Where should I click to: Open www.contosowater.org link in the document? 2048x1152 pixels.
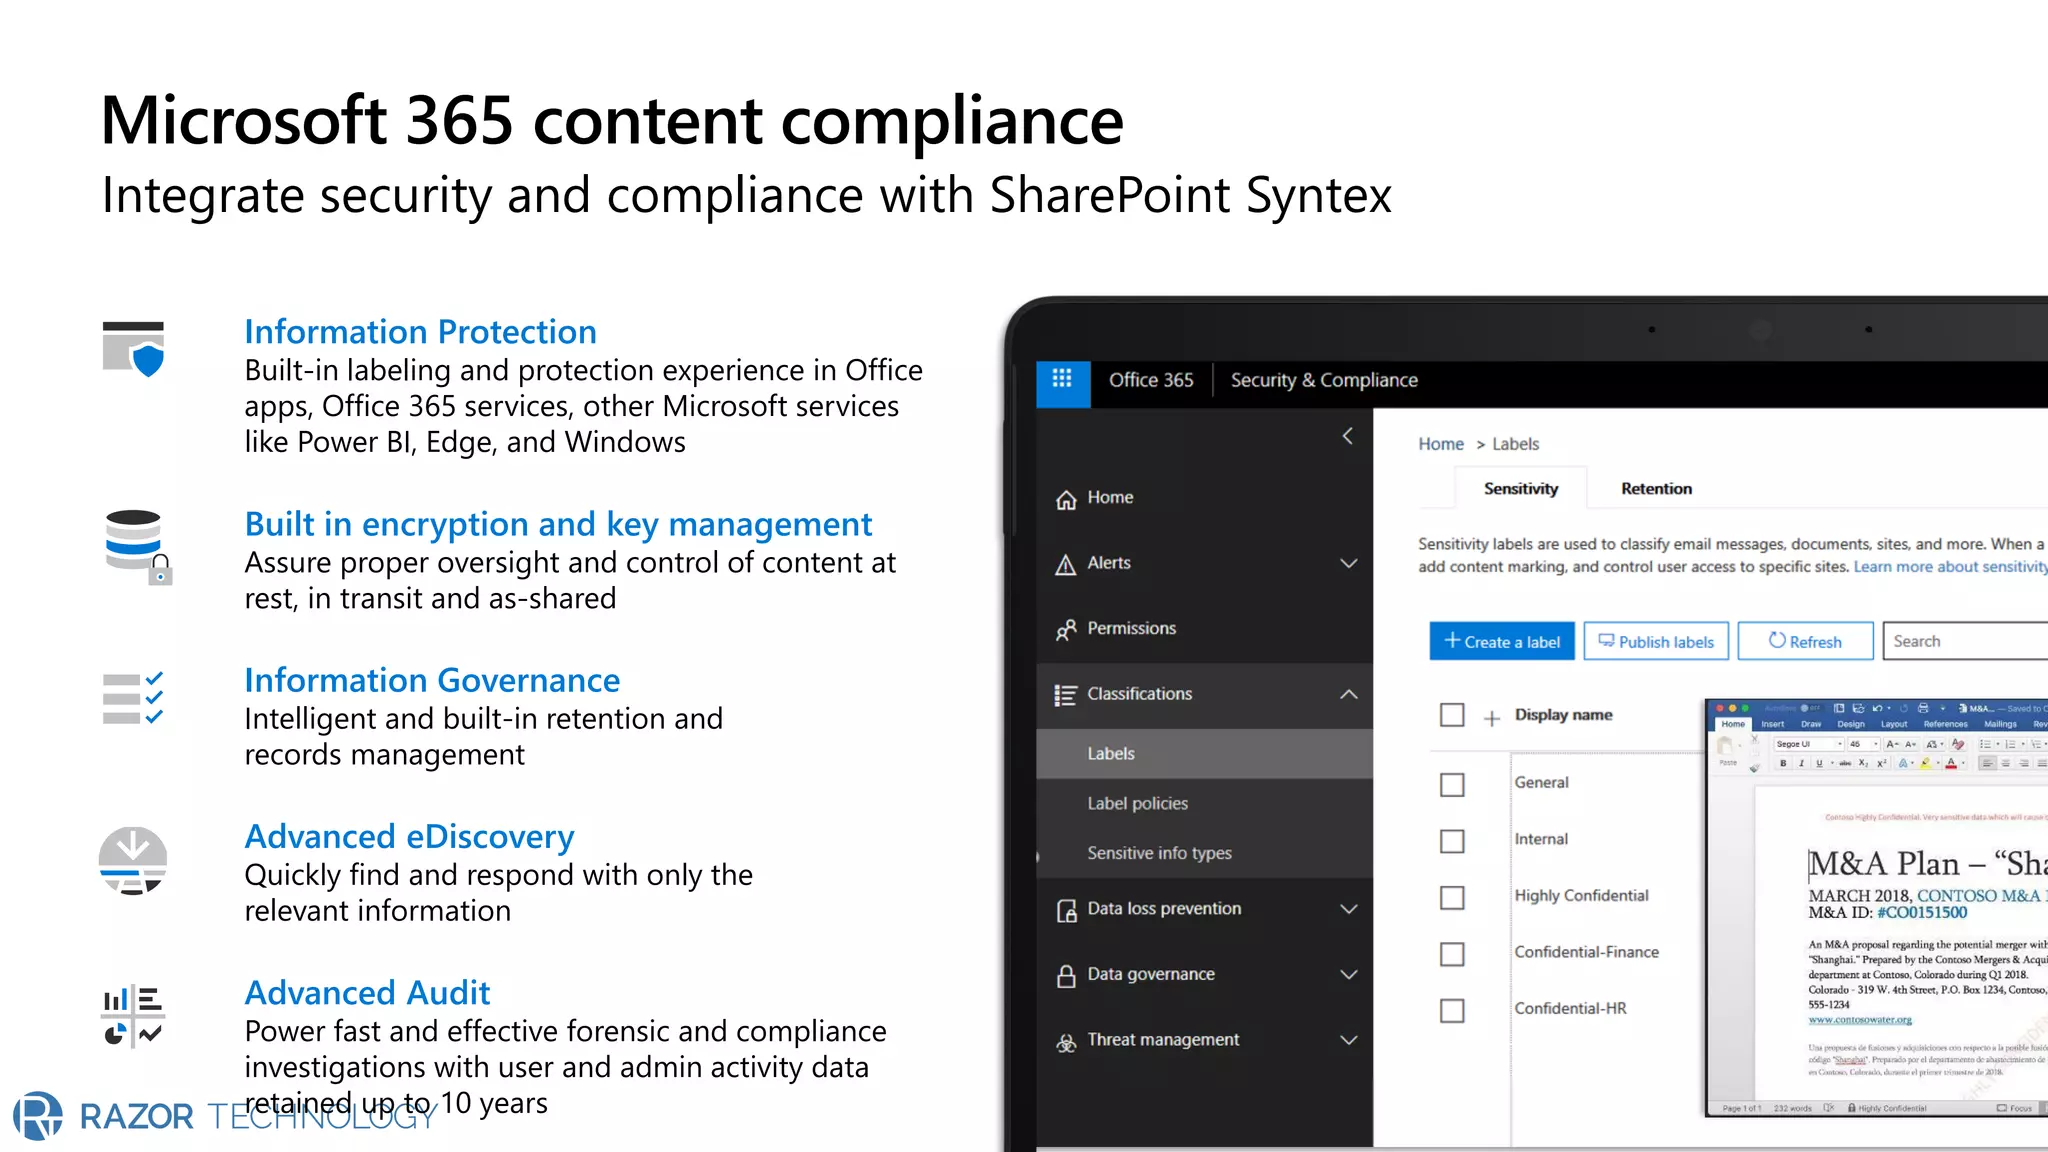1860,1020
